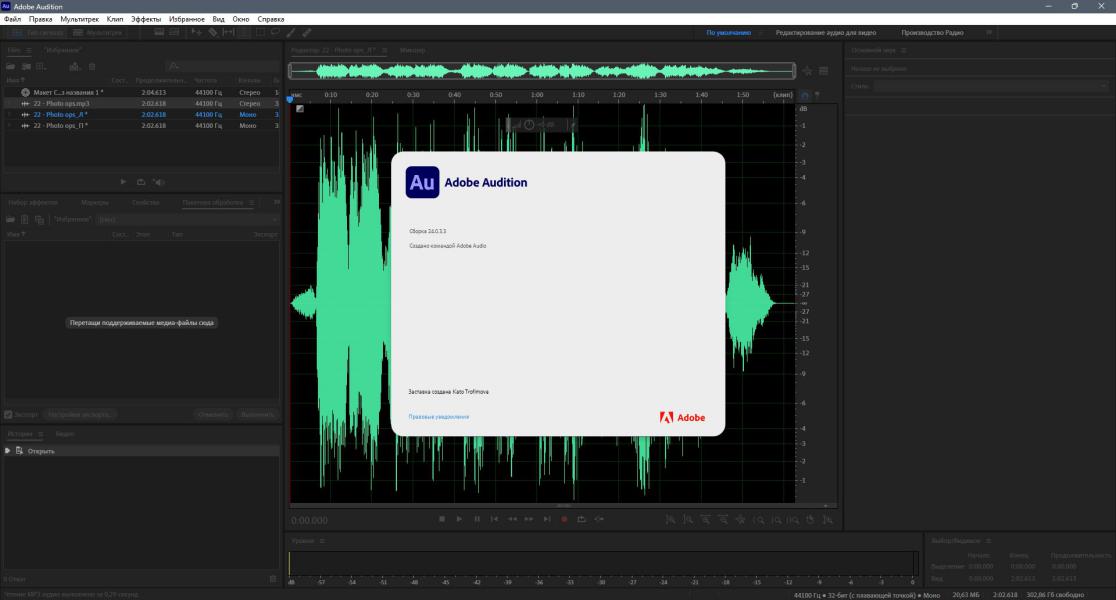Open the Мультитрек menu

tap(80, 19)
